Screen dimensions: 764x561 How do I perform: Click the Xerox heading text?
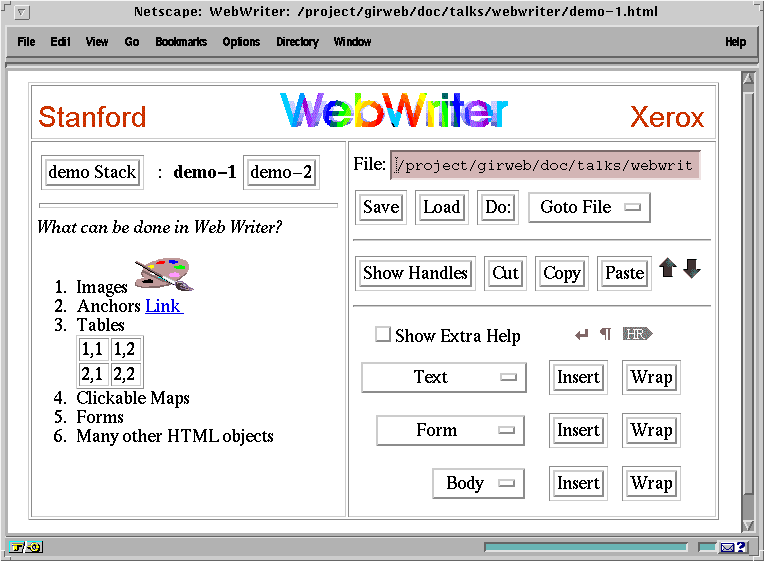pos(667,117)
